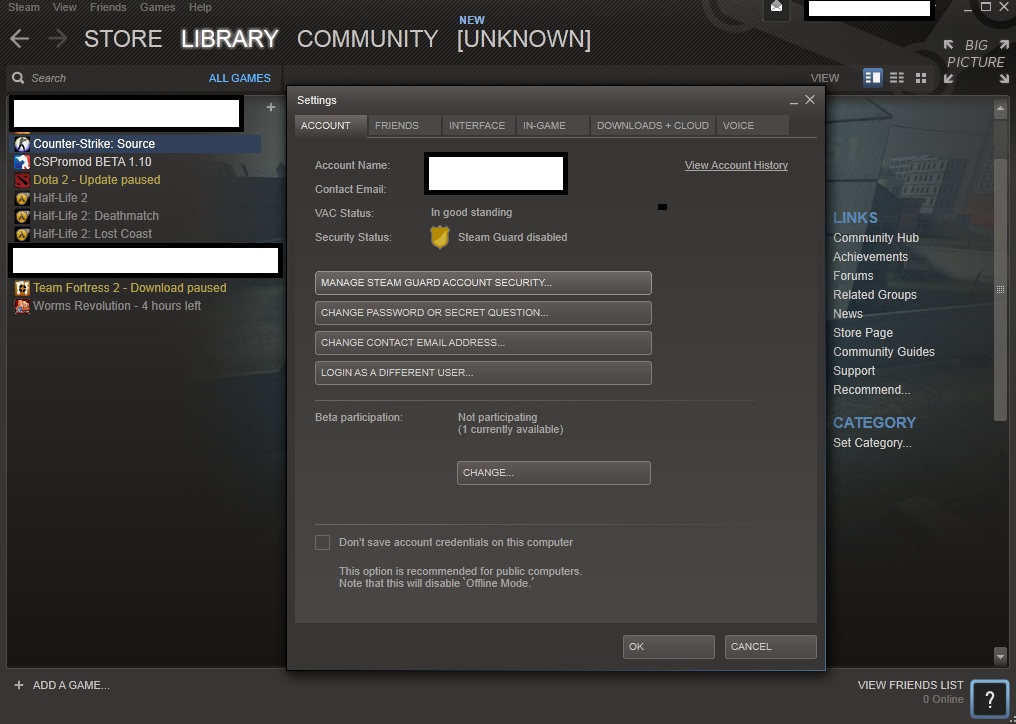1016x724 pixels.
Task: Switch to grid view icon
Action: click(921, 78)
